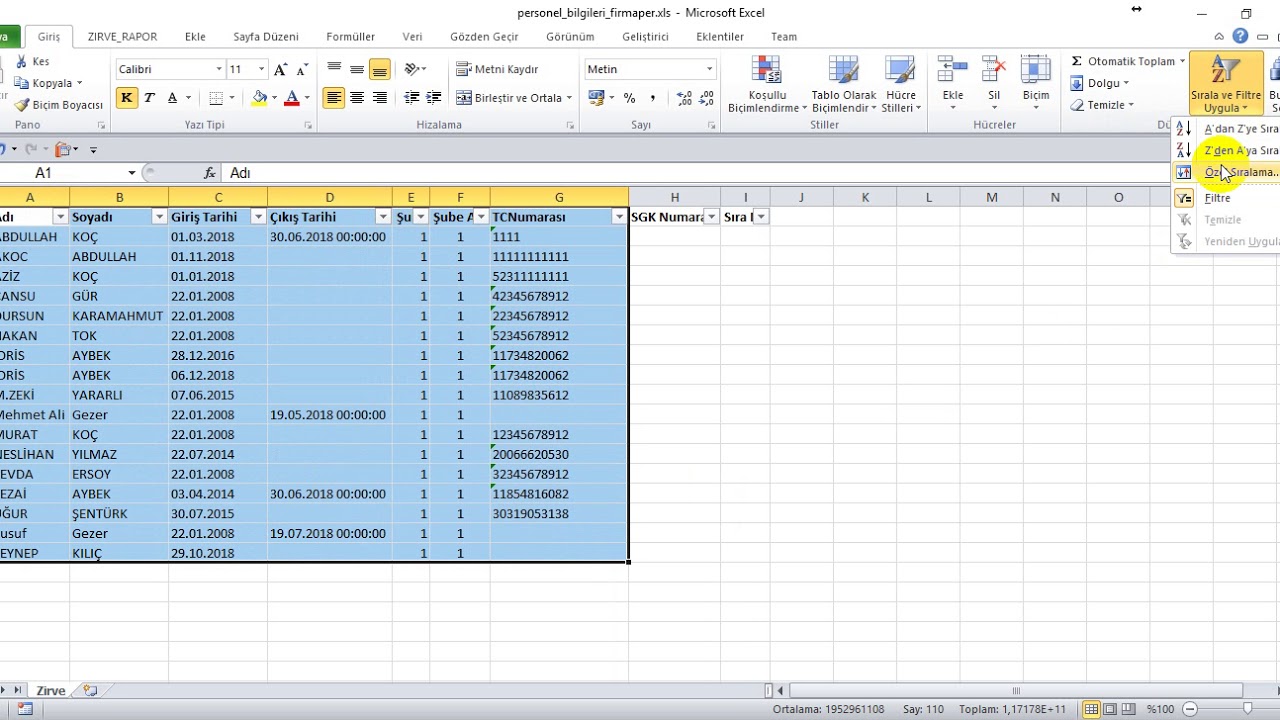Decrease indent in Hizalama group
The image size is (1280, 720).
point(412,98)
